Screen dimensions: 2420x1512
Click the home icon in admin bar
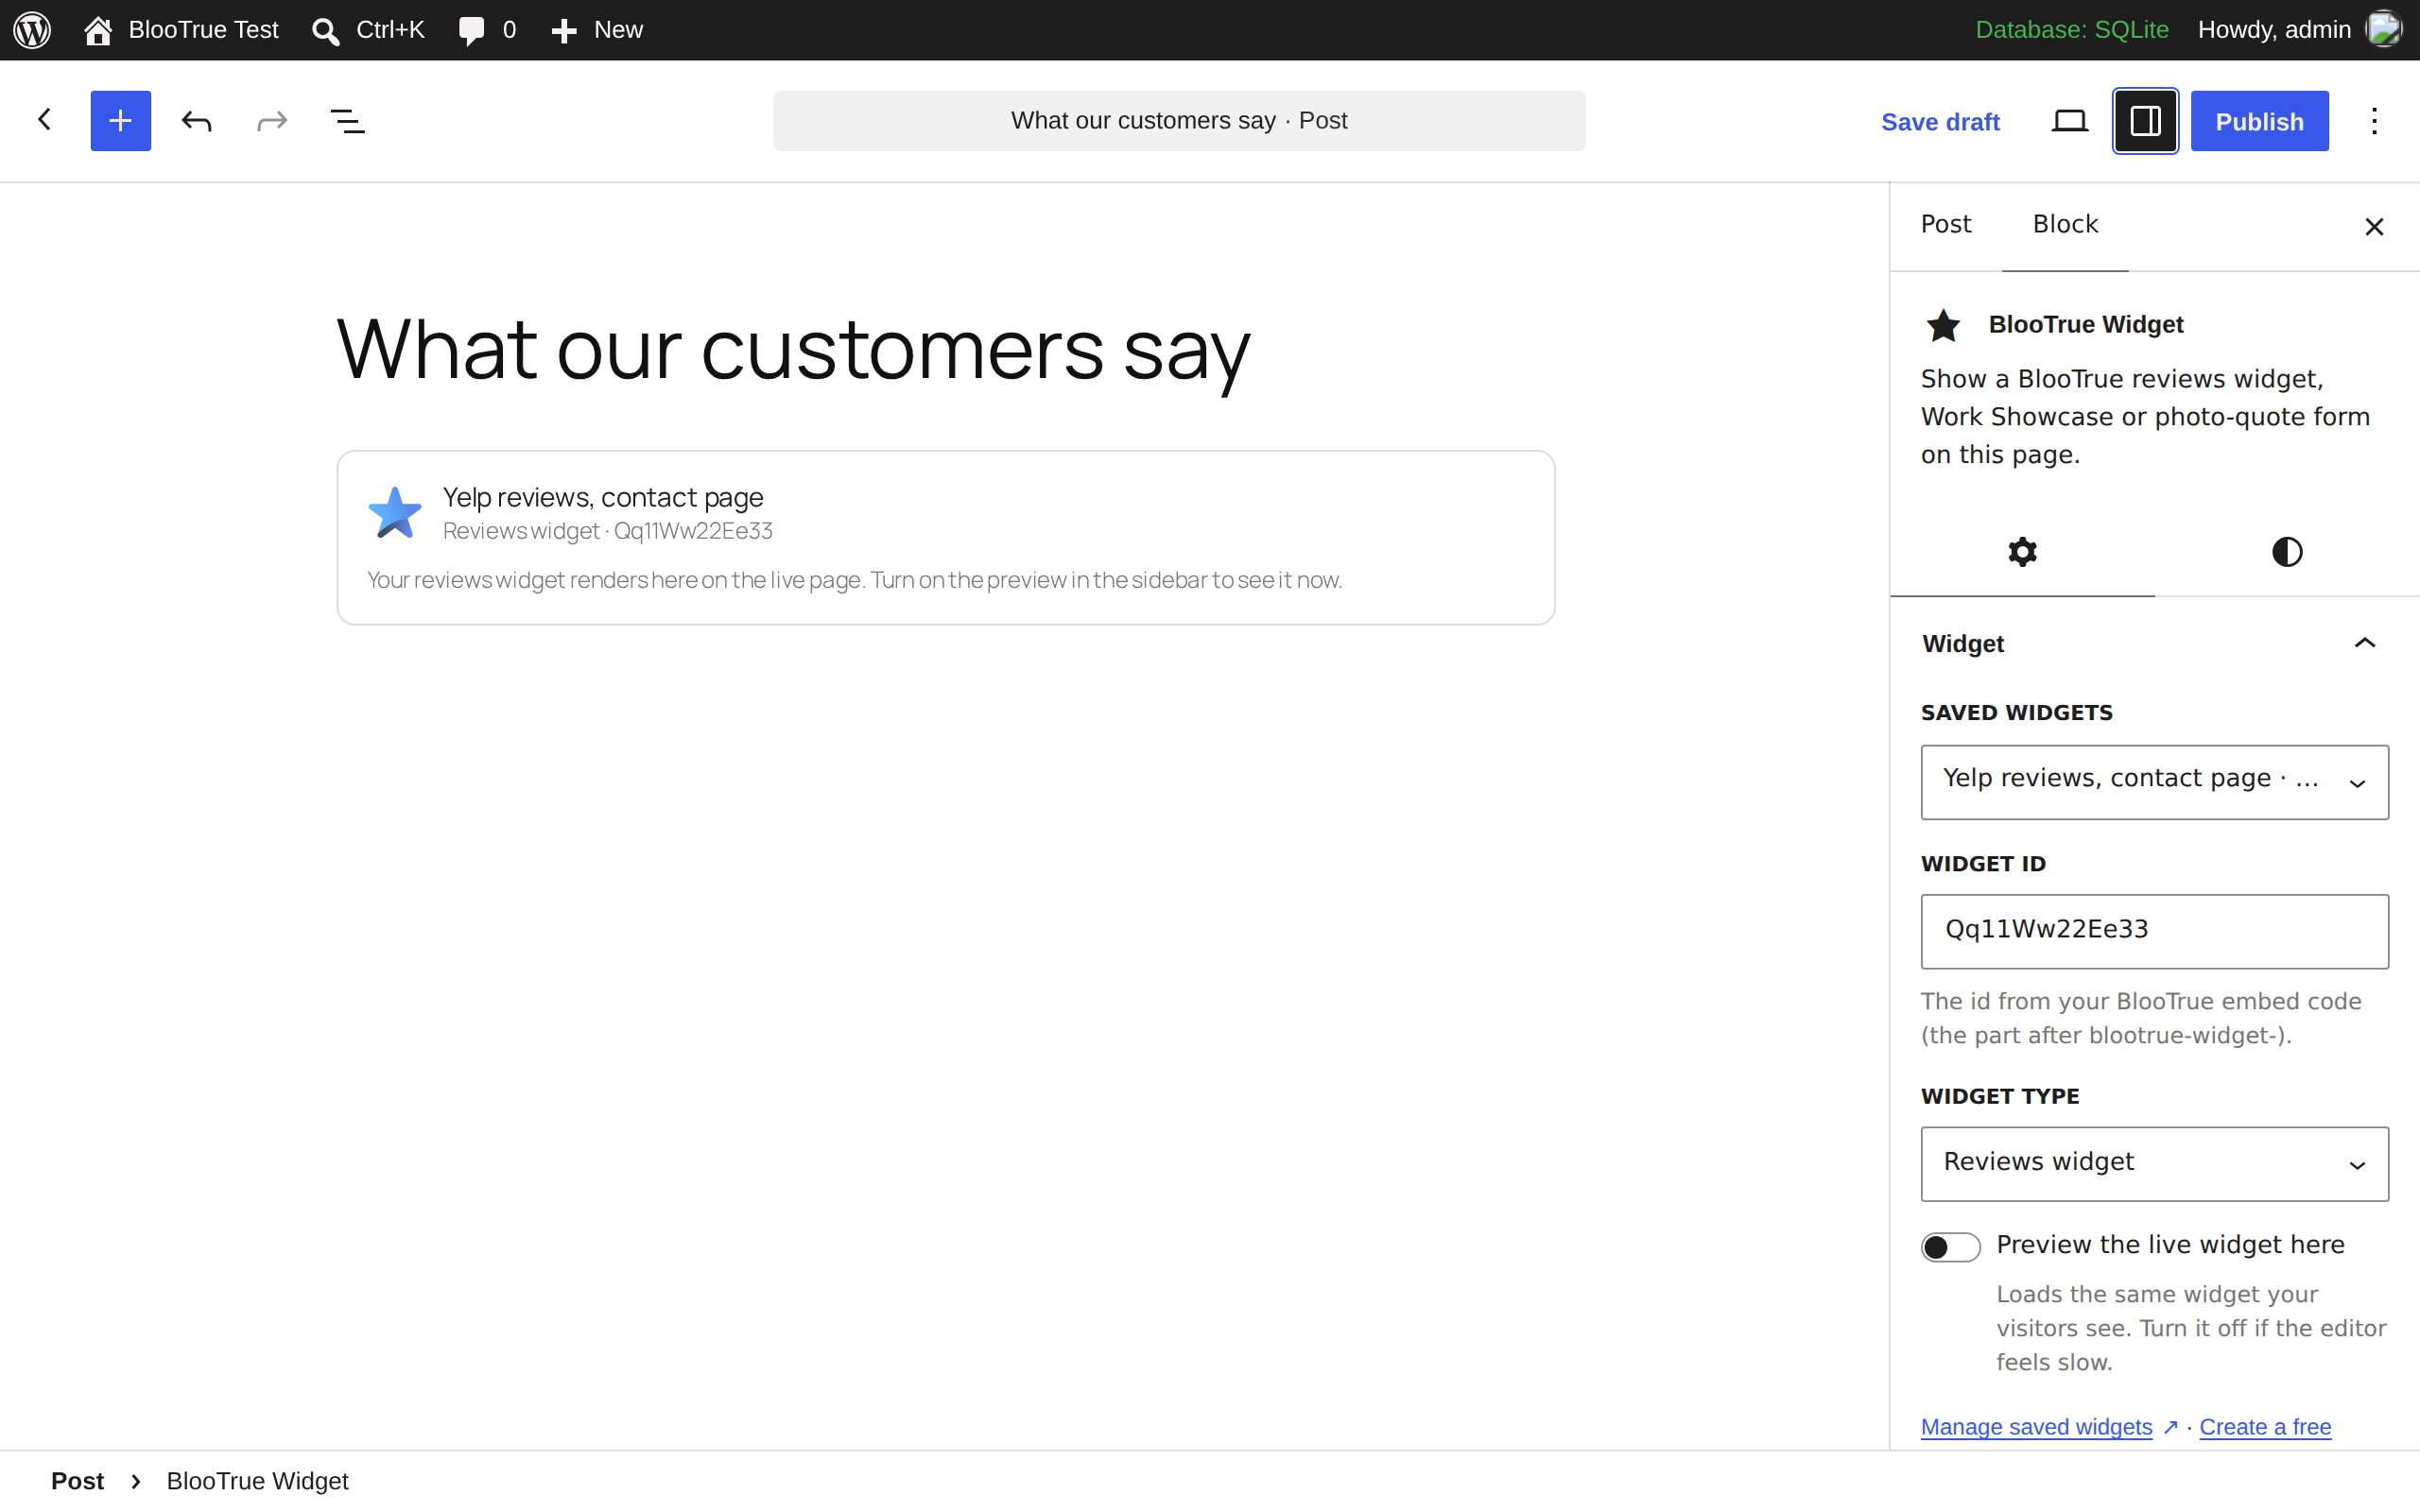point(98,30)
